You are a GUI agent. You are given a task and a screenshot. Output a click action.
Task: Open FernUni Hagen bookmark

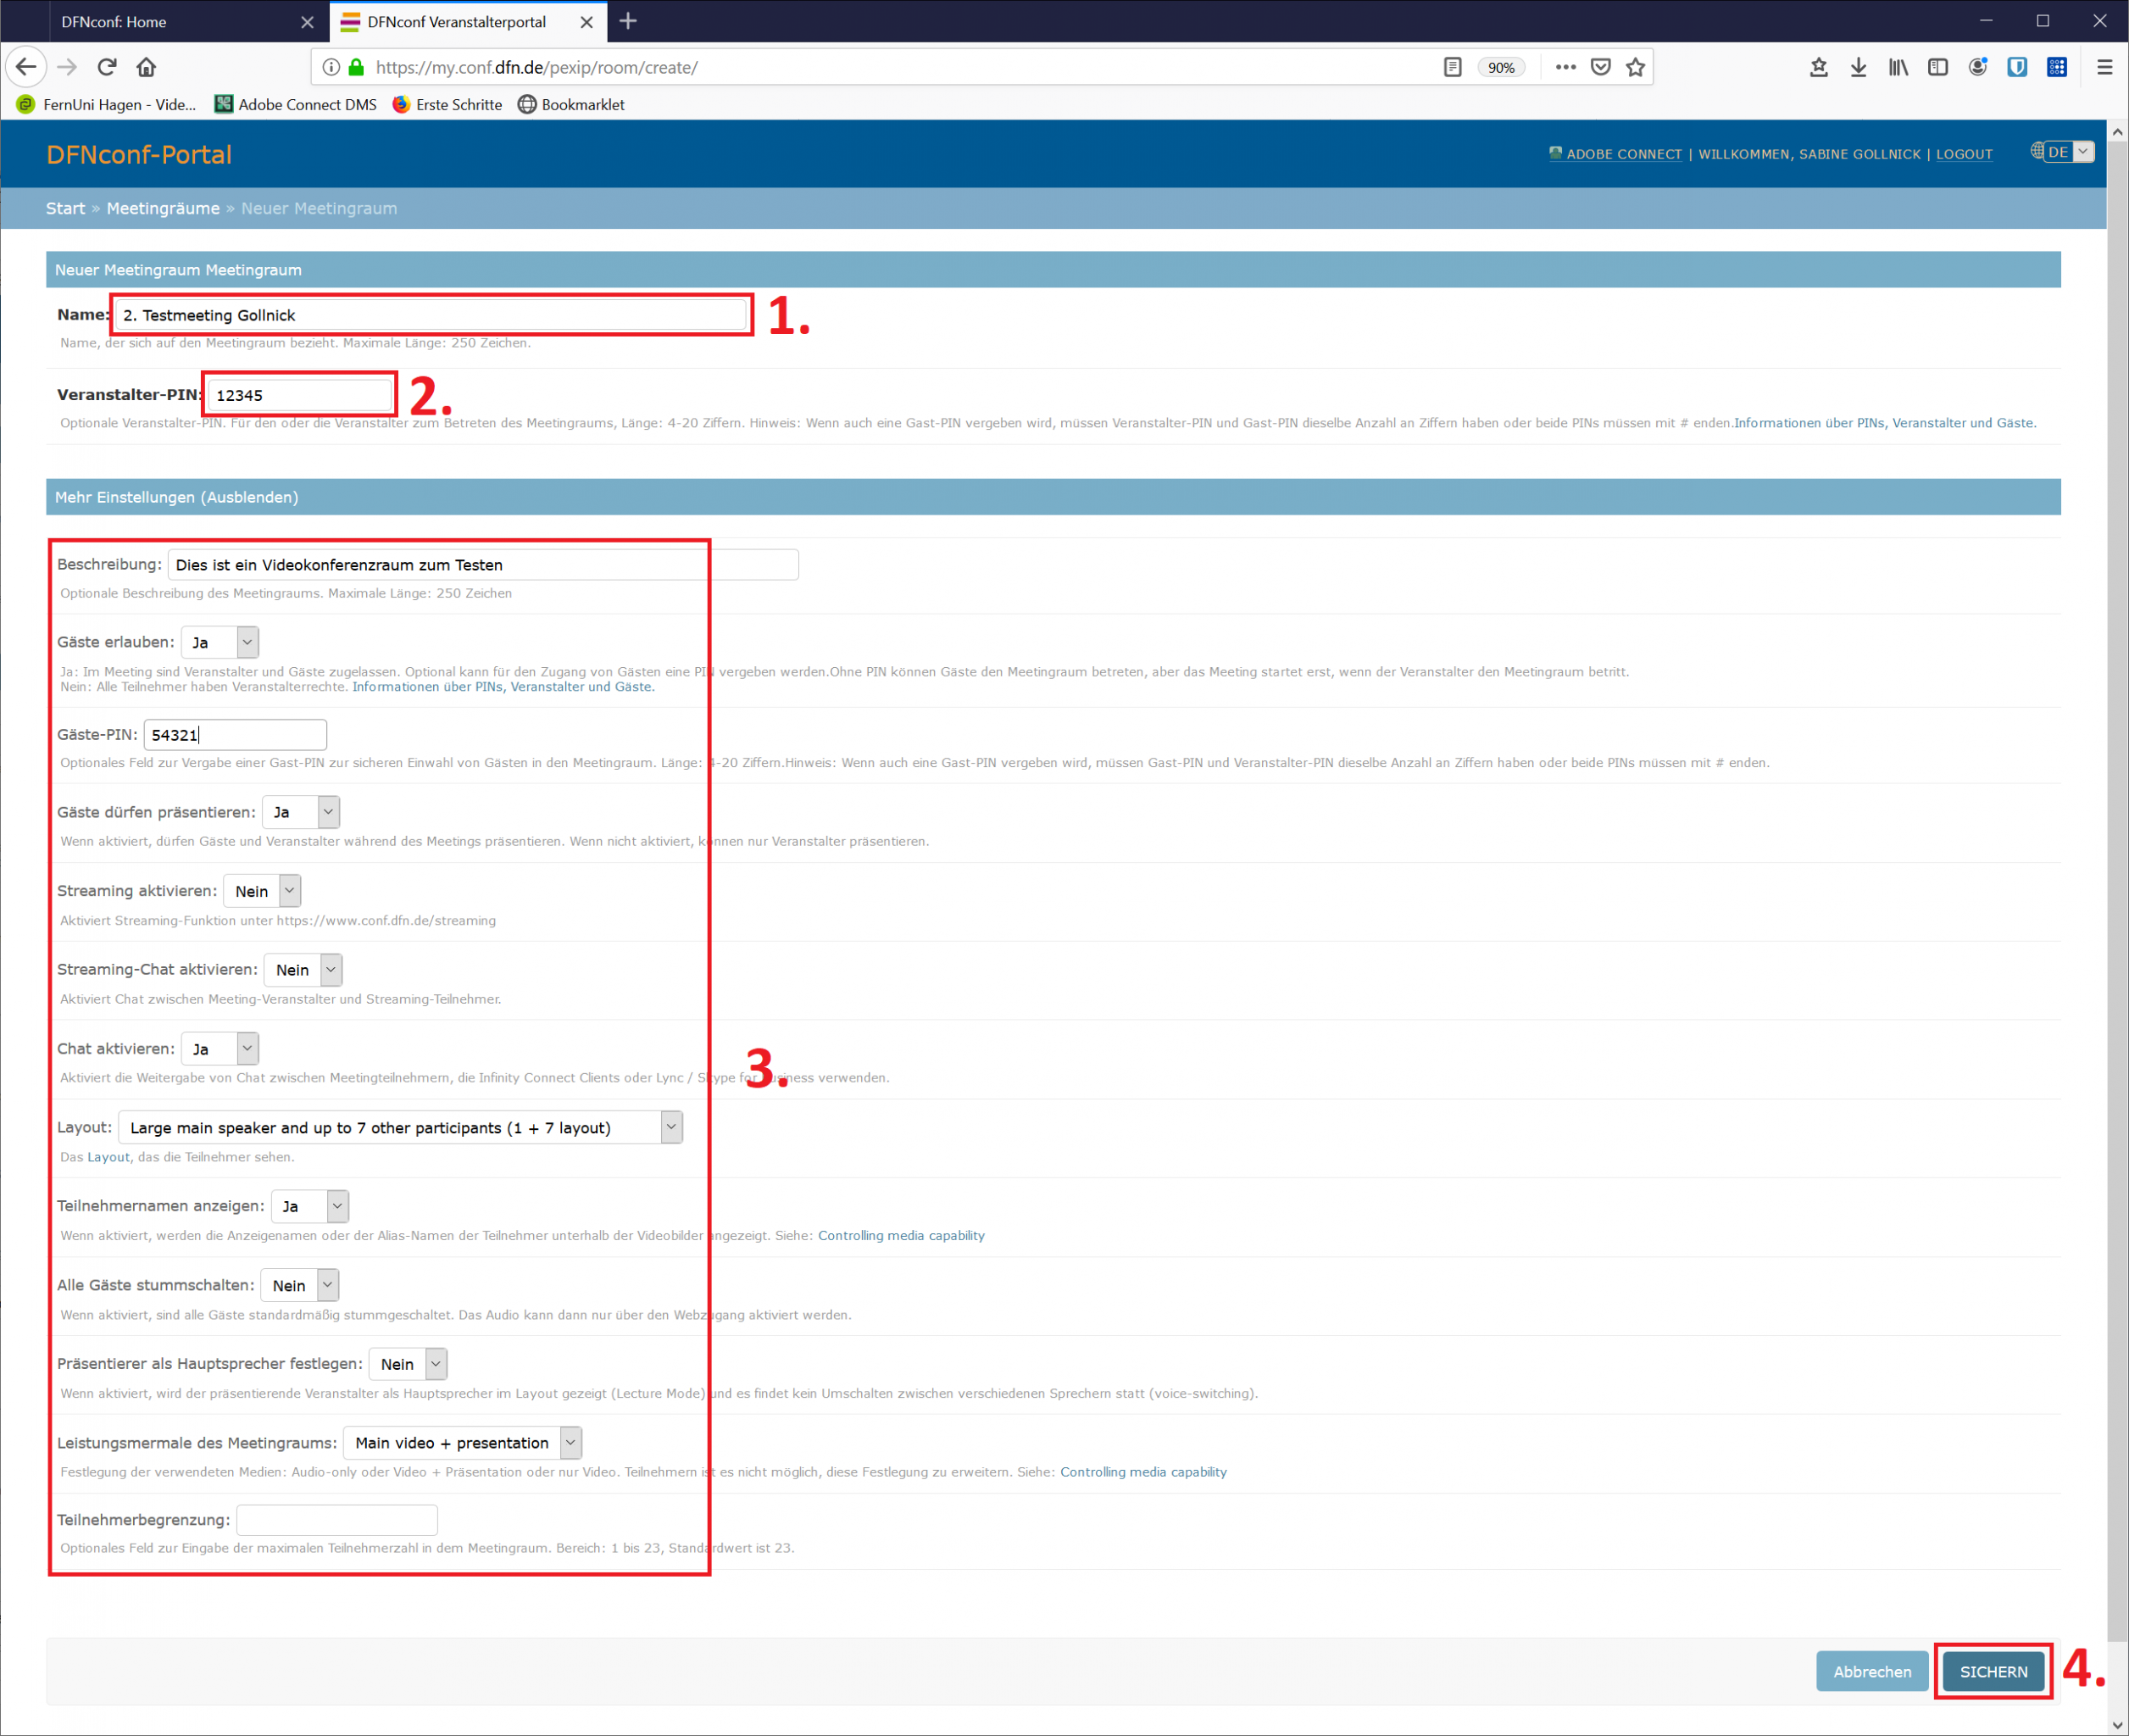click(106, 104)
